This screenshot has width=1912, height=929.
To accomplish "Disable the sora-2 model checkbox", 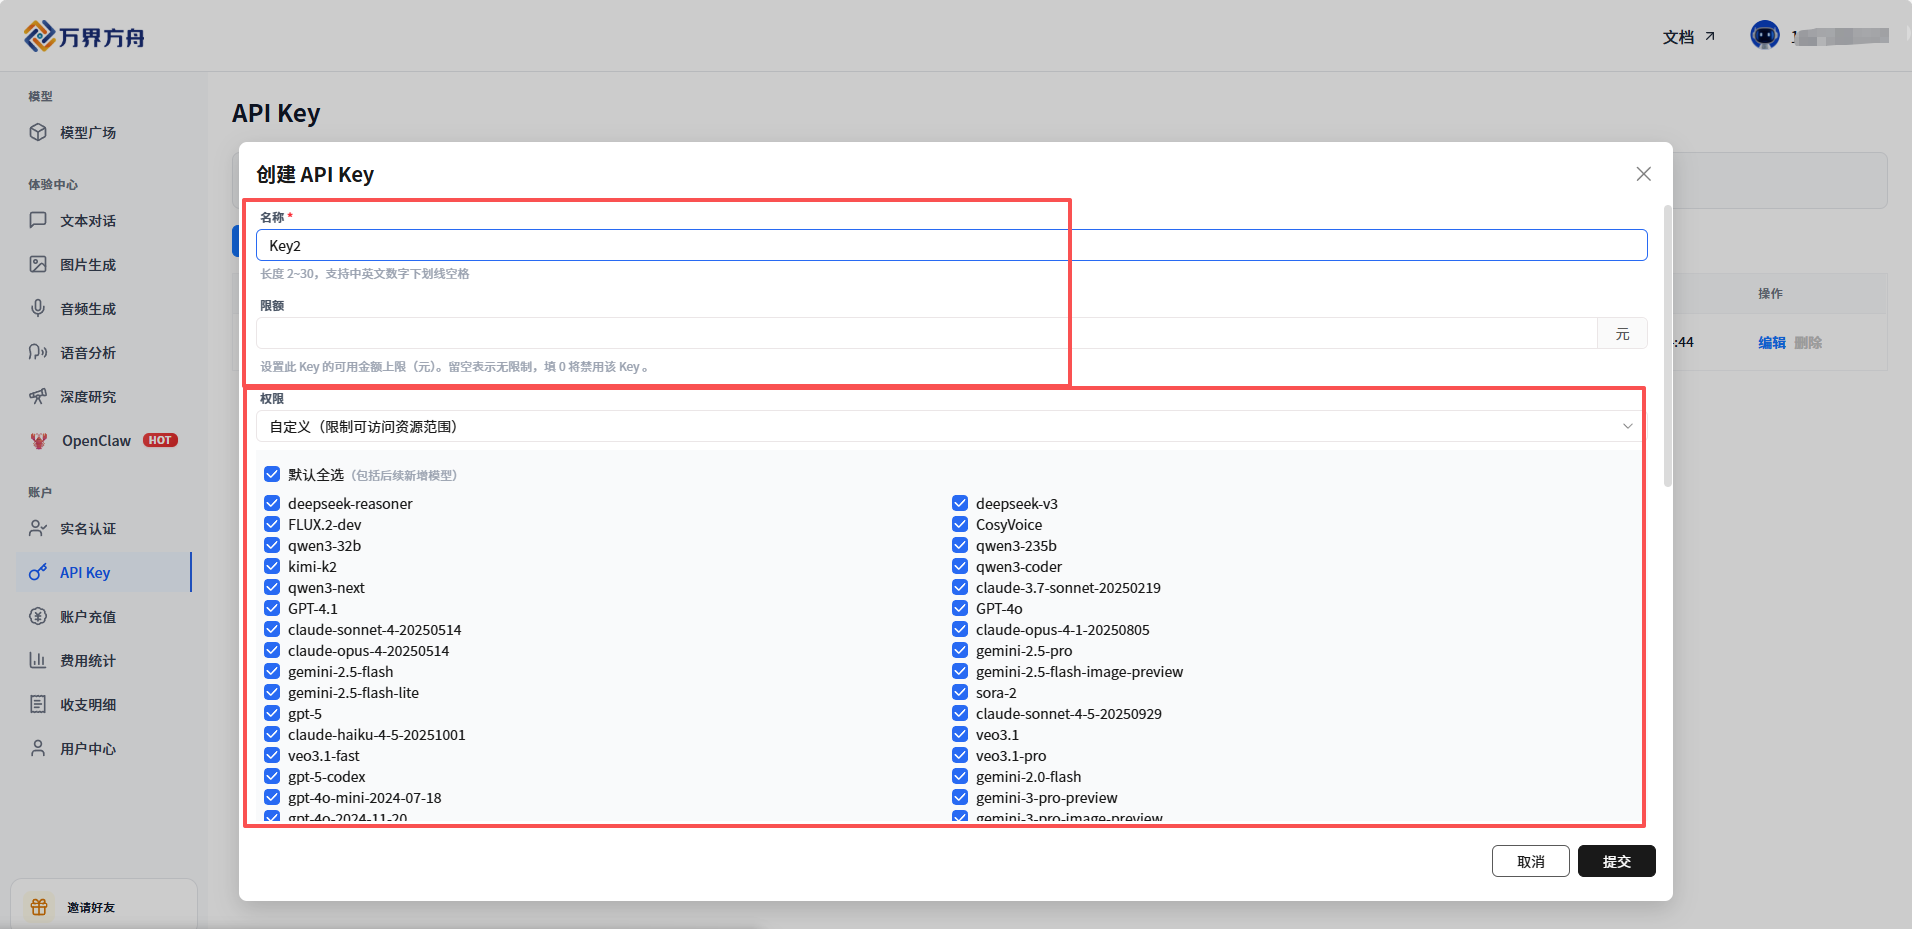I will click(x=960, y=692).
